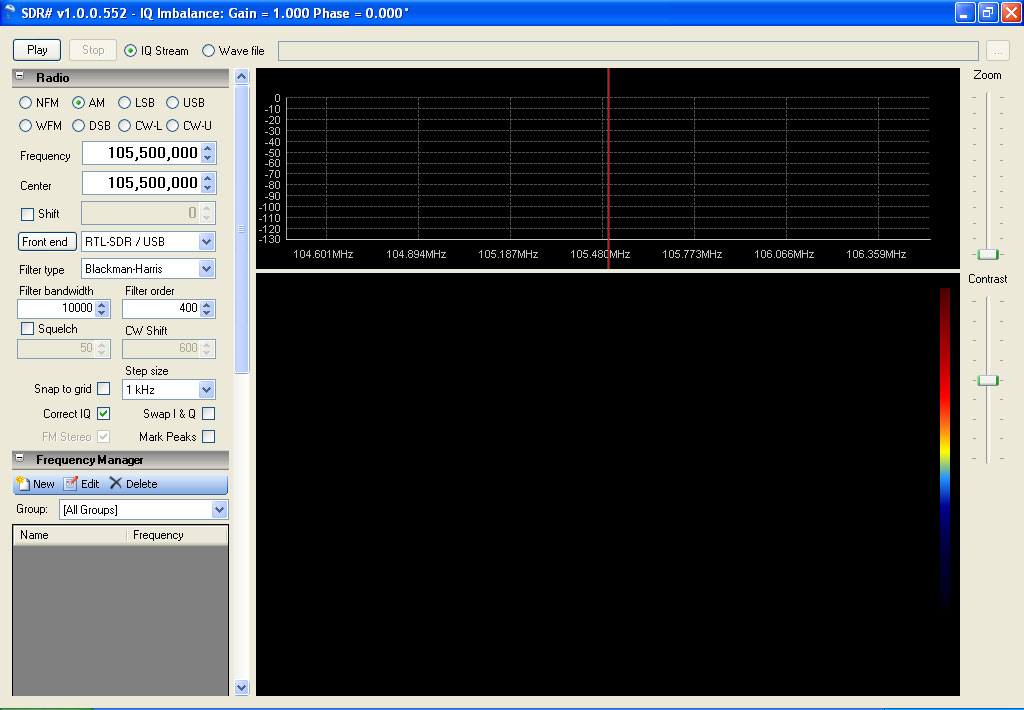Open the Step size dropdown
The image size is (1024, 710).
click(206, 390)
